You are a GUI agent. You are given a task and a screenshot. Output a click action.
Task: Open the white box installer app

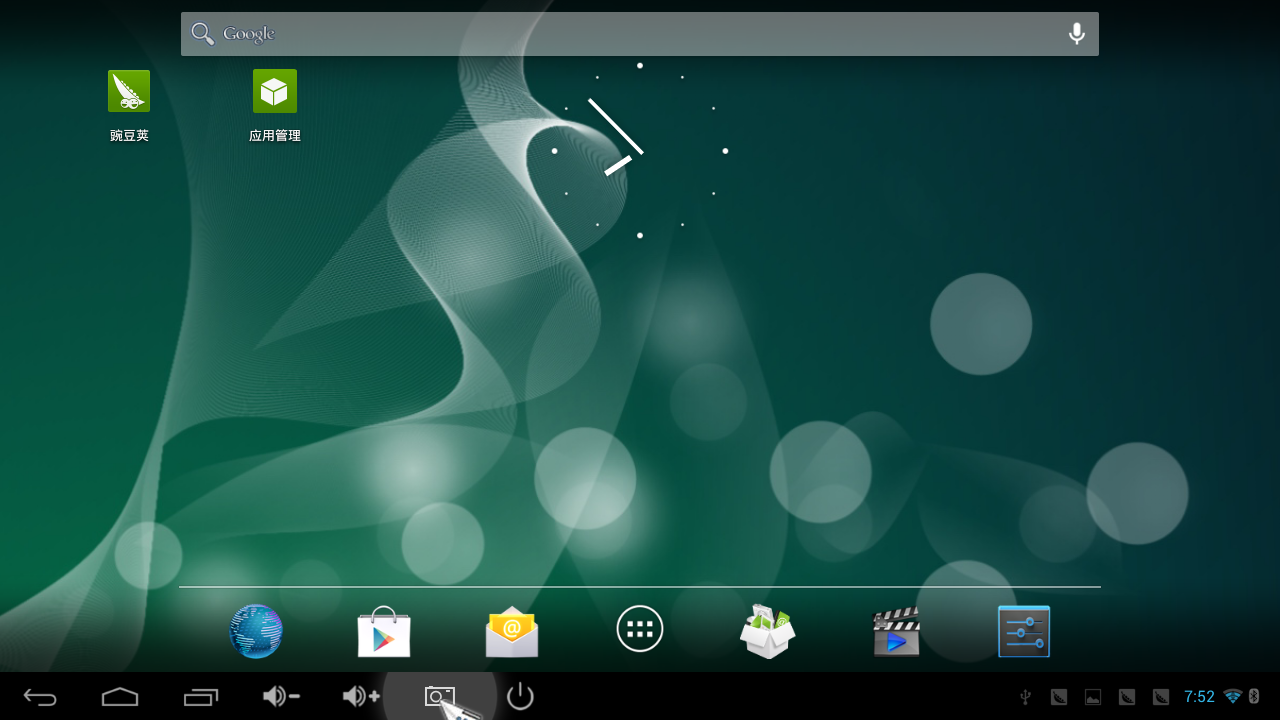click(768, 631)
